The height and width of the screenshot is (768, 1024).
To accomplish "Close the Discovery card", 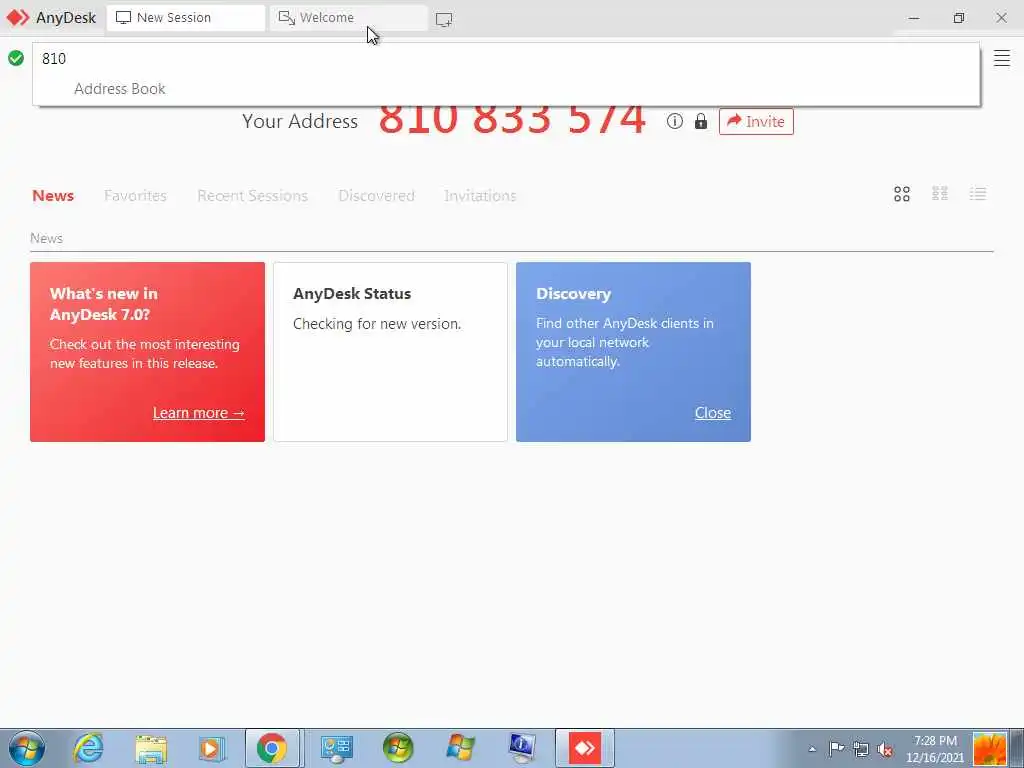I will pyautogui.click(x=712, y=413).
